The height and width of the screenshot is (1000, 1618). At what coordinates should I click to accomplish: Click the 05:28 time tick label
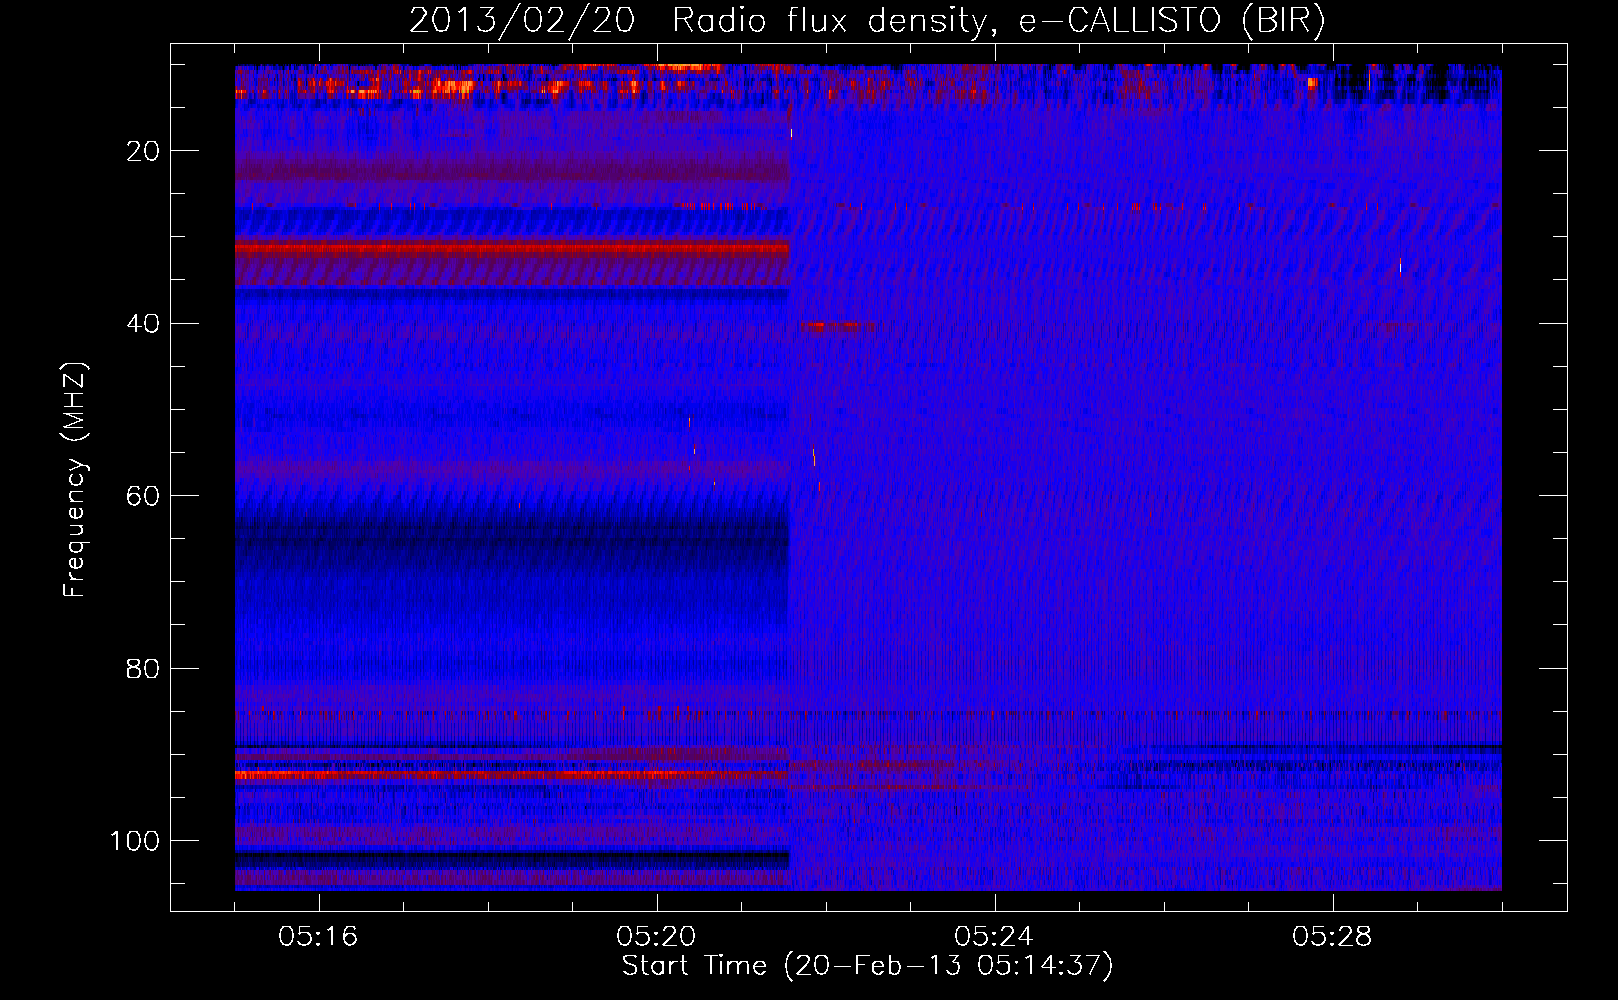[1332, 937]
